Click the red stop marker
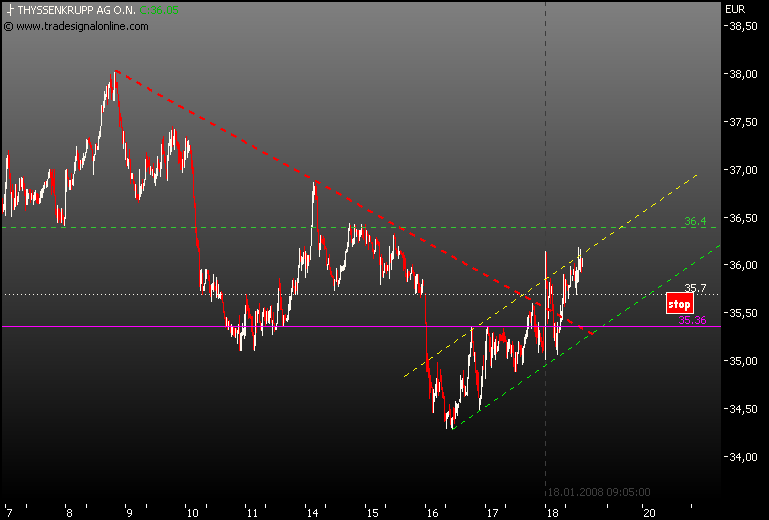 pyautogui.click(x=679, y=303)
